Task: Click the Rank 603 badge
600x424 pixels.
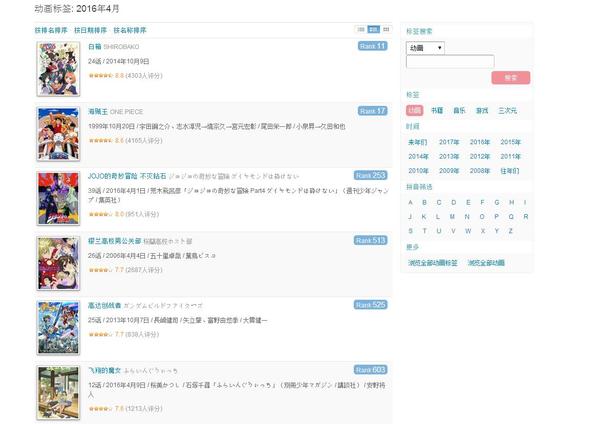Action: pos(370,370)
